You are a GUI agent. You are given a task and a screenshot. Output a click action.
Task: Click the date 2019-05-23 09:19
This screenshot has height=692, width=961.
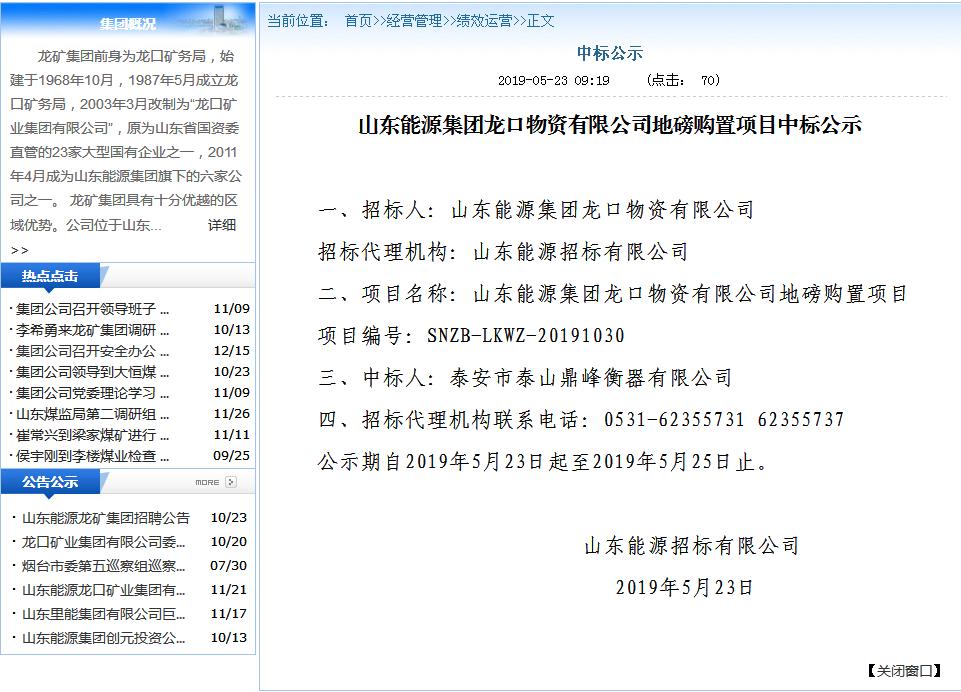(x=553, y=80)
